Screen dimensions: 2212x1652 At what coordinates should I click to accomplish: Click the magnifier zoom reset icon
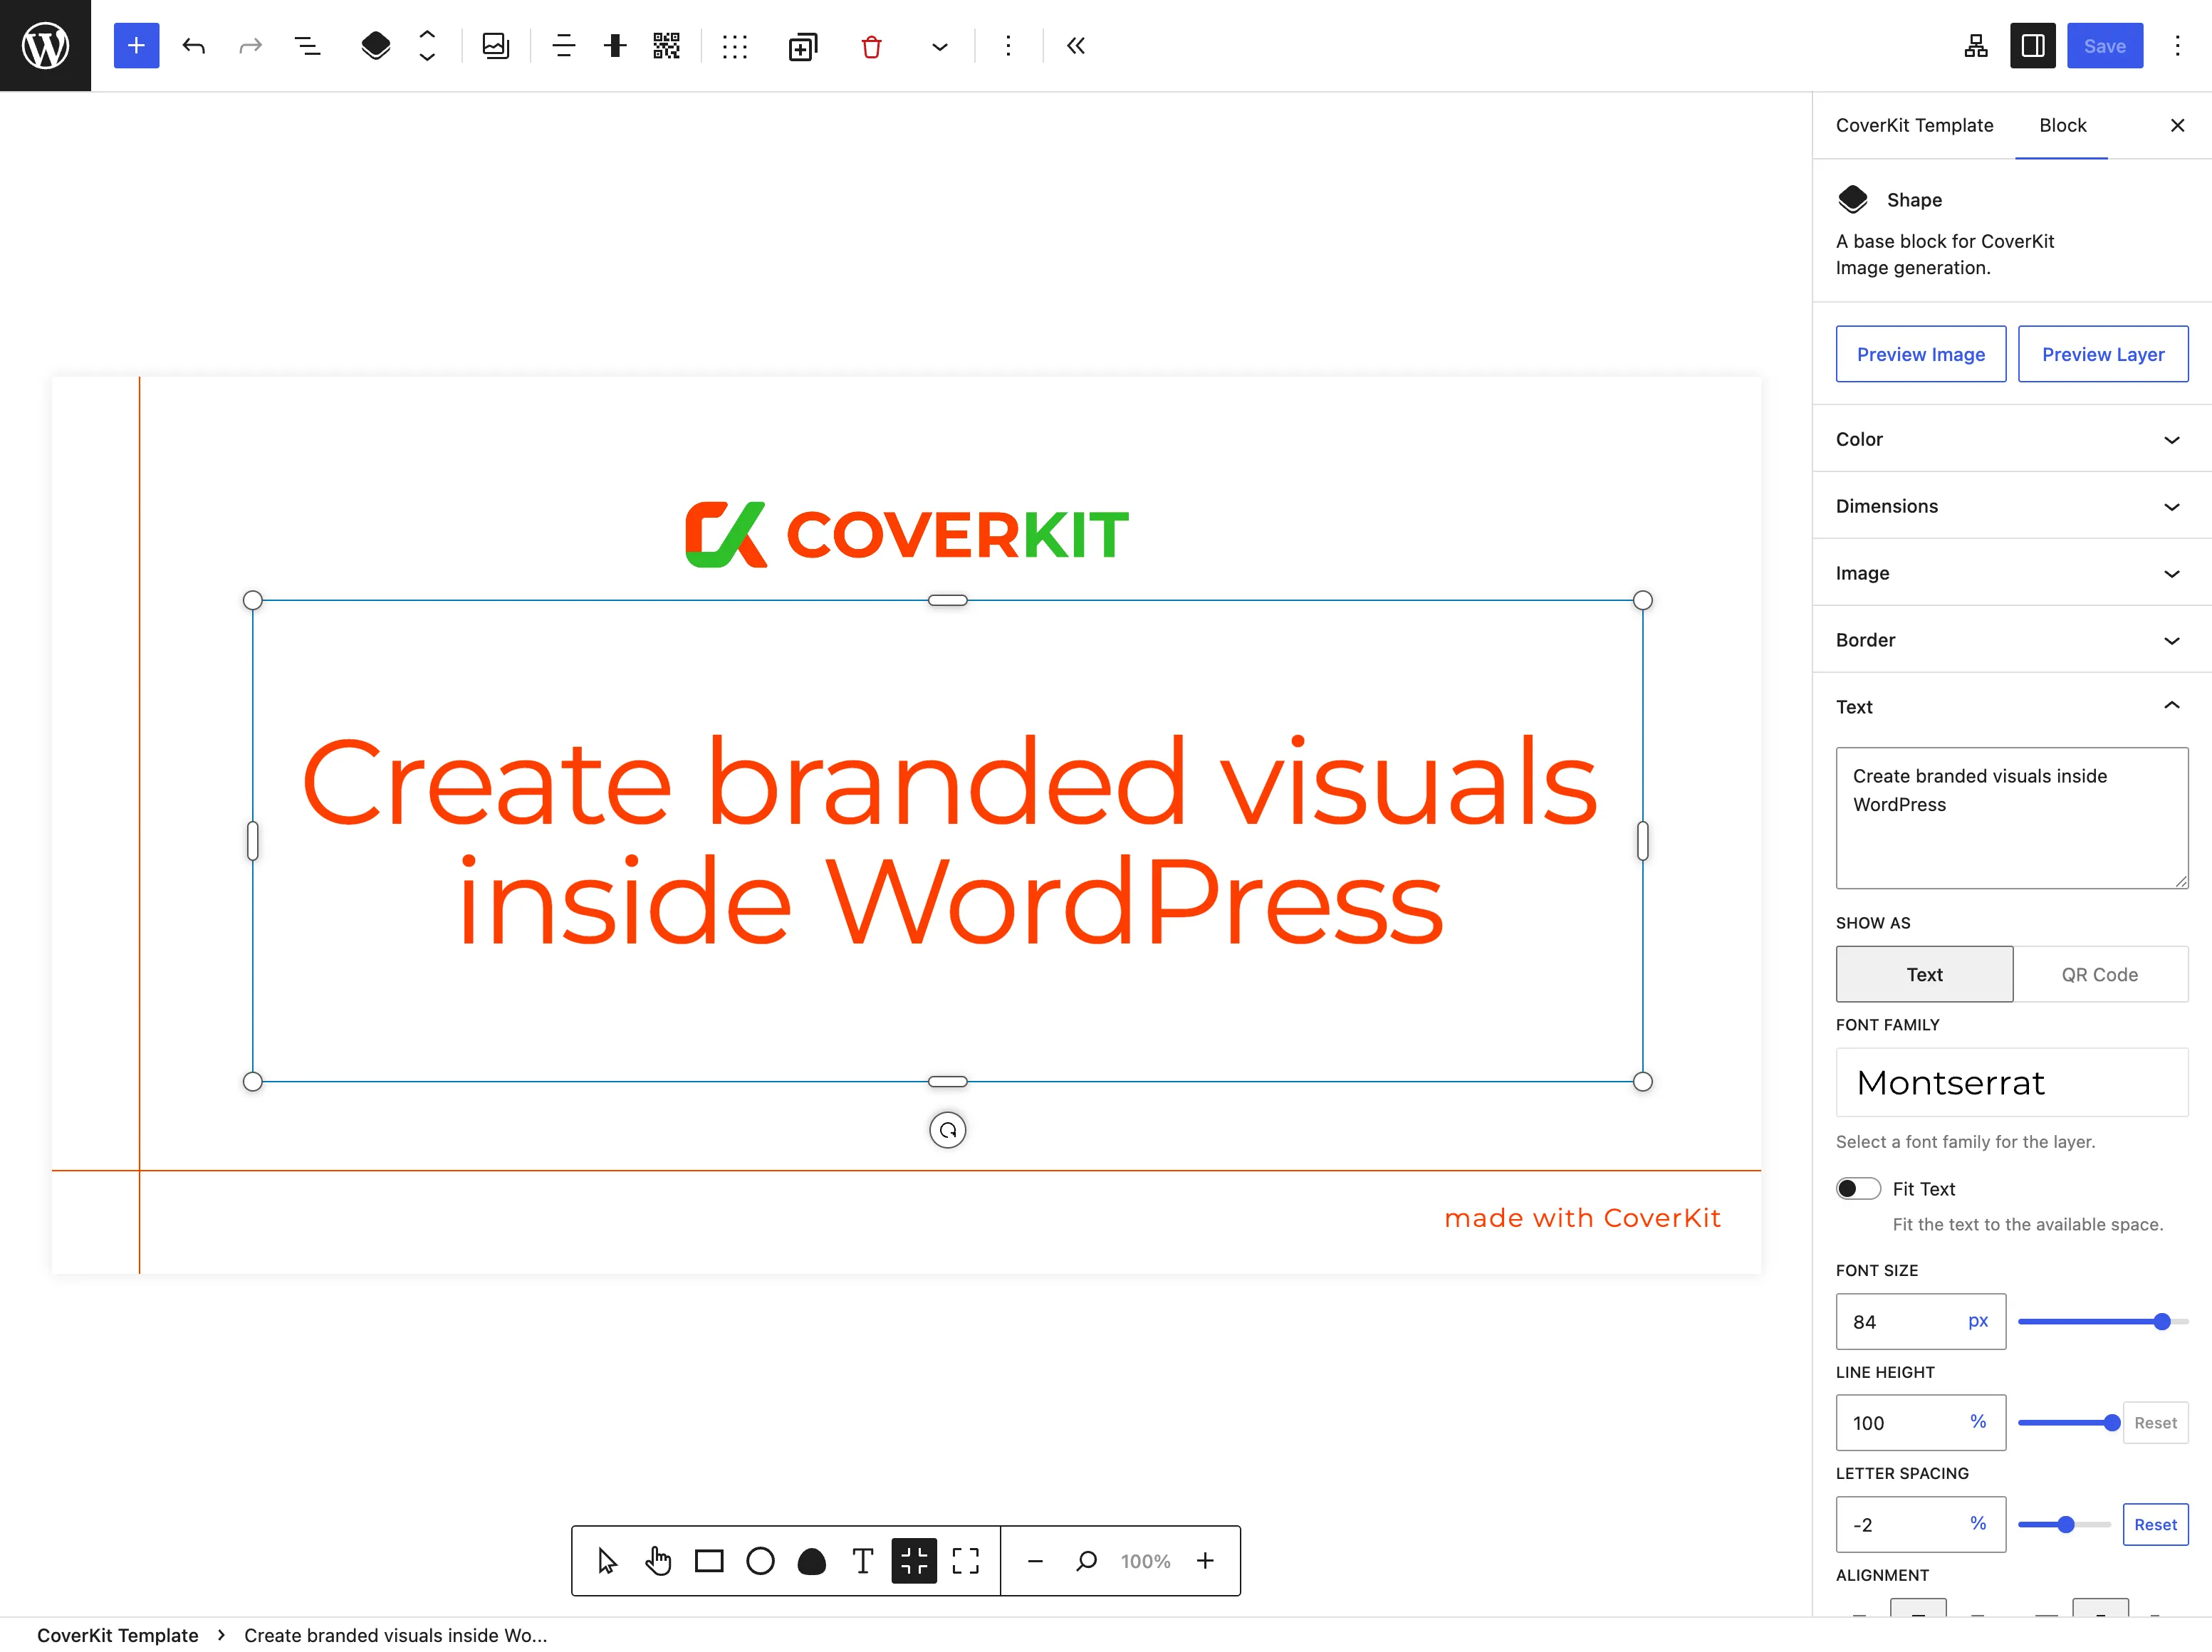(x=1087, y=1561)
